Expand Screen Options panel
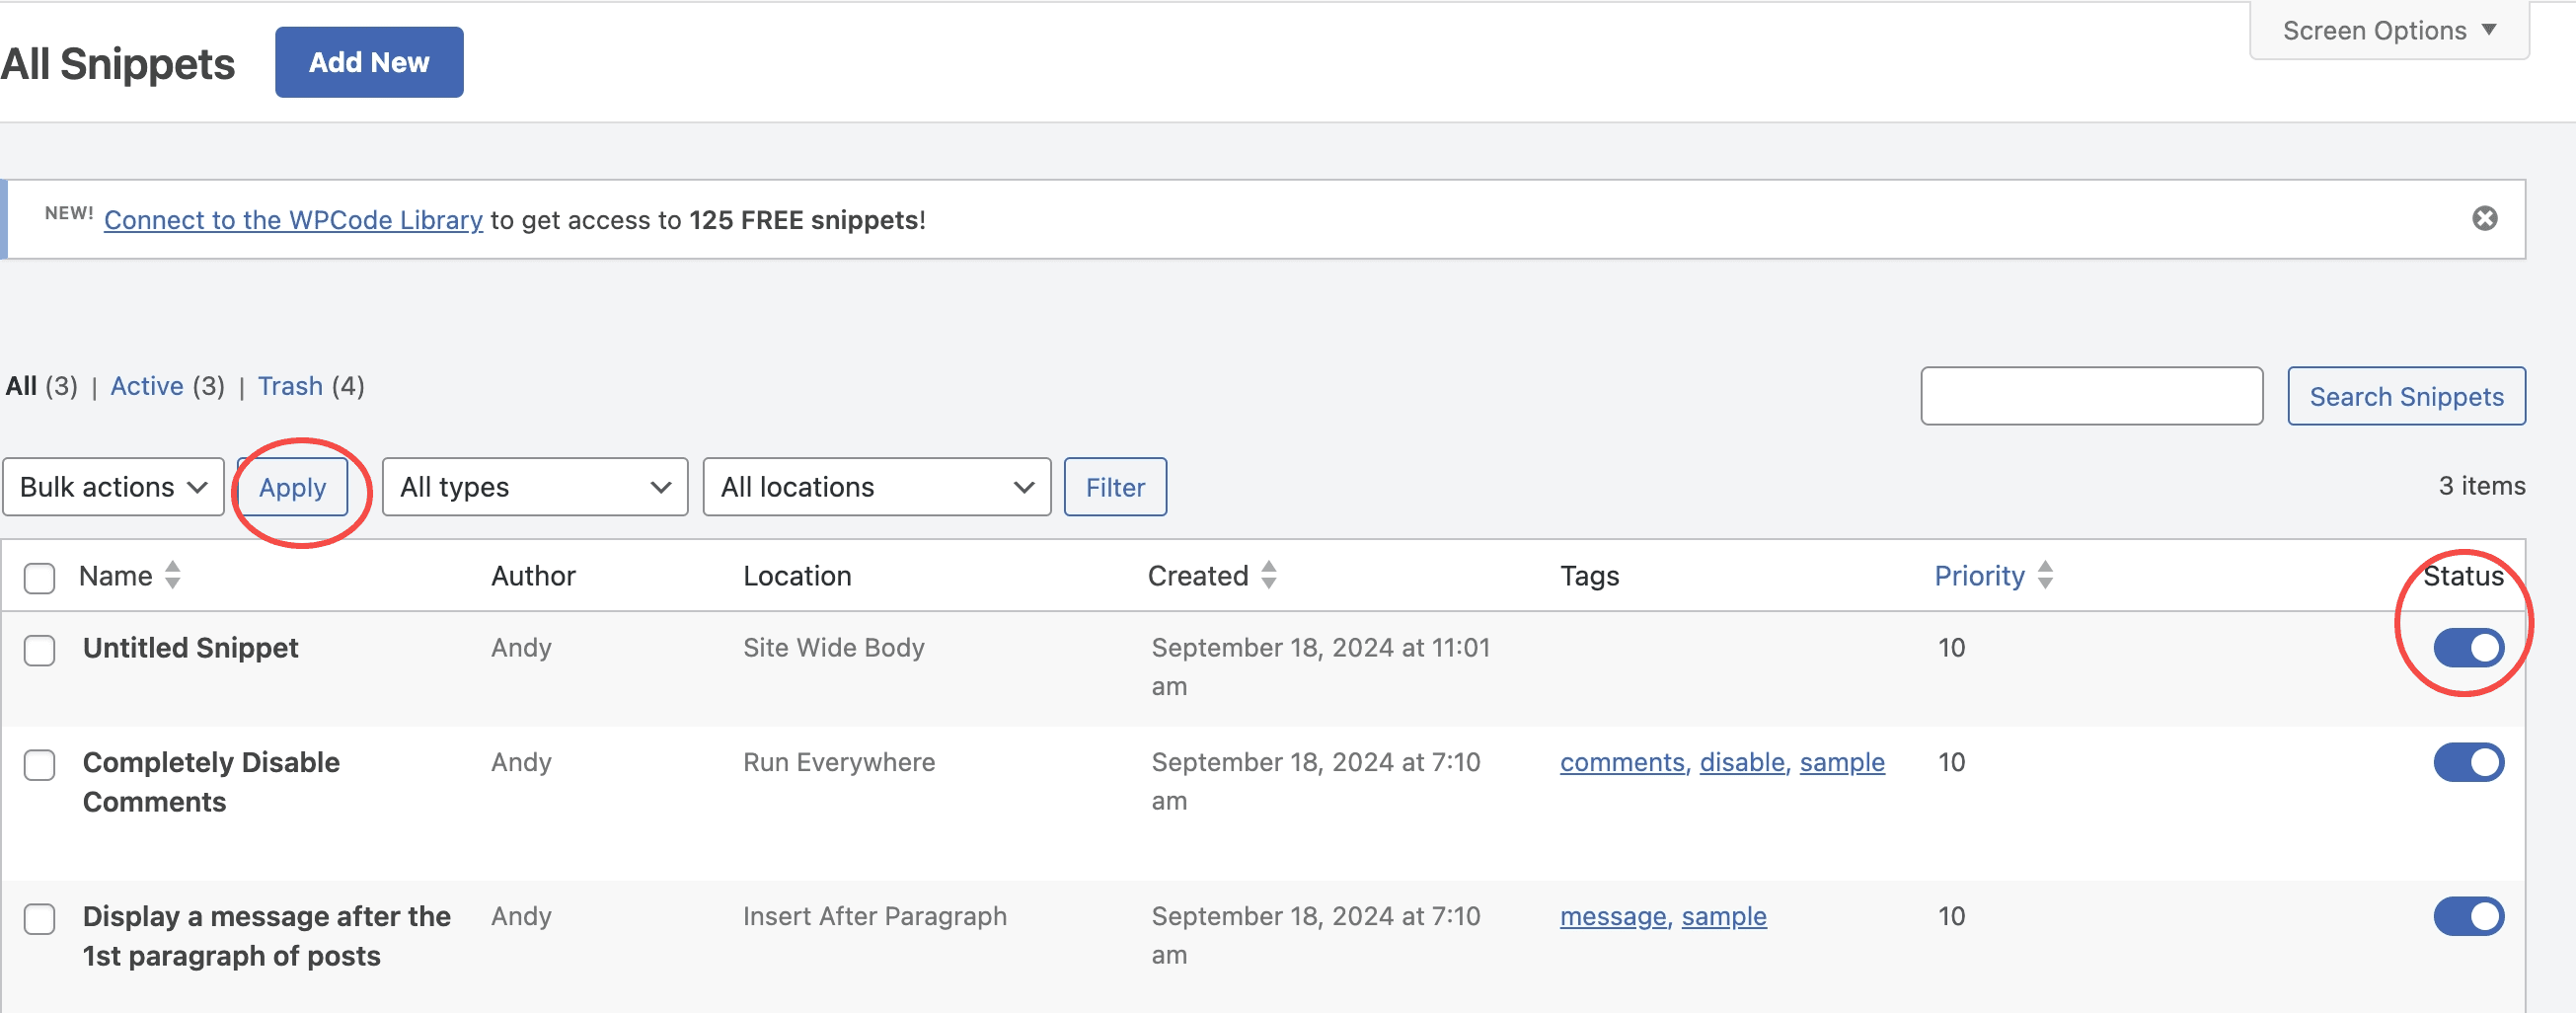2576x1013 pixels. coord(2388,31)
